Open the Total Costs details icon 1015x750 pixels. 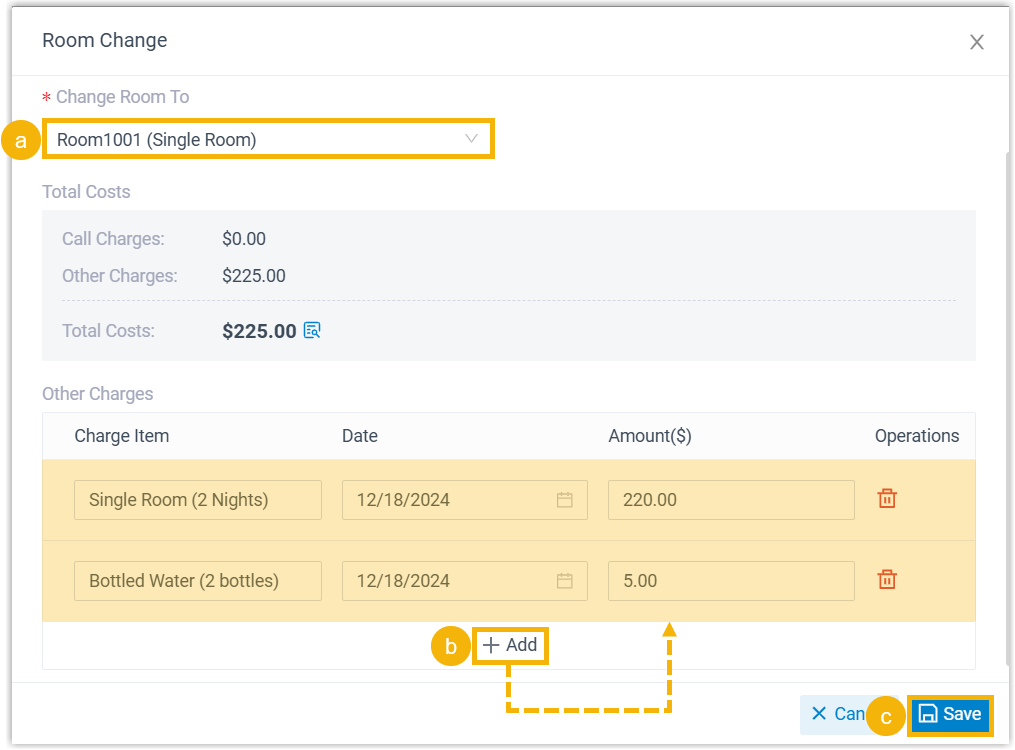point(312,331)
